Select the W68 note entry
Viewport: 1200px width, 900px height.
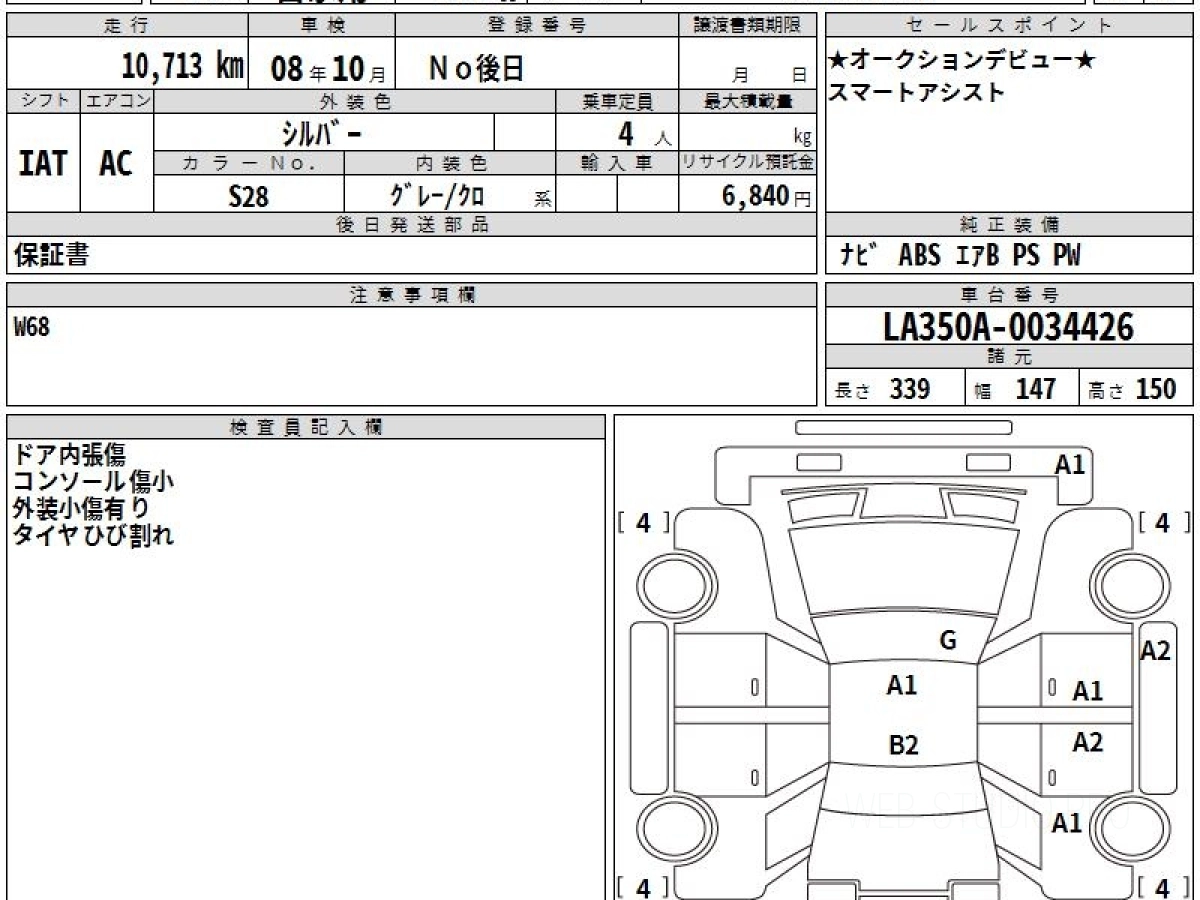pyautogui.click(x=31, y=327)
